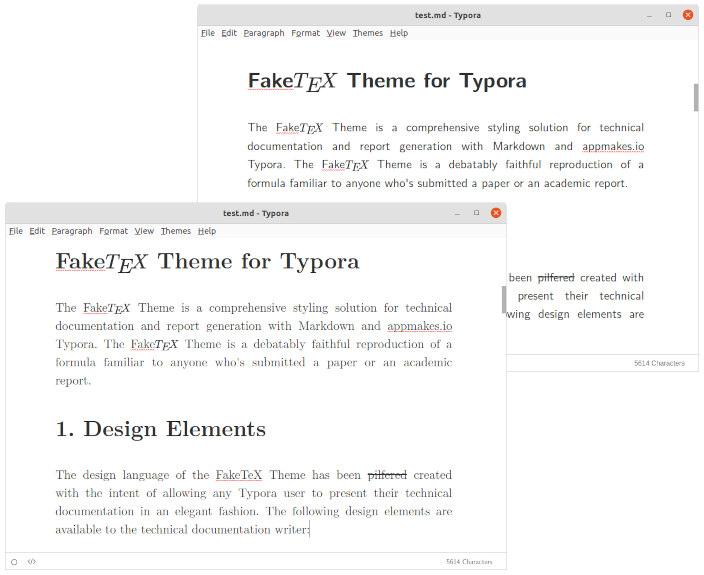Click scrollbar thumb of back window

pyautogui.click(x=696, y=97)
